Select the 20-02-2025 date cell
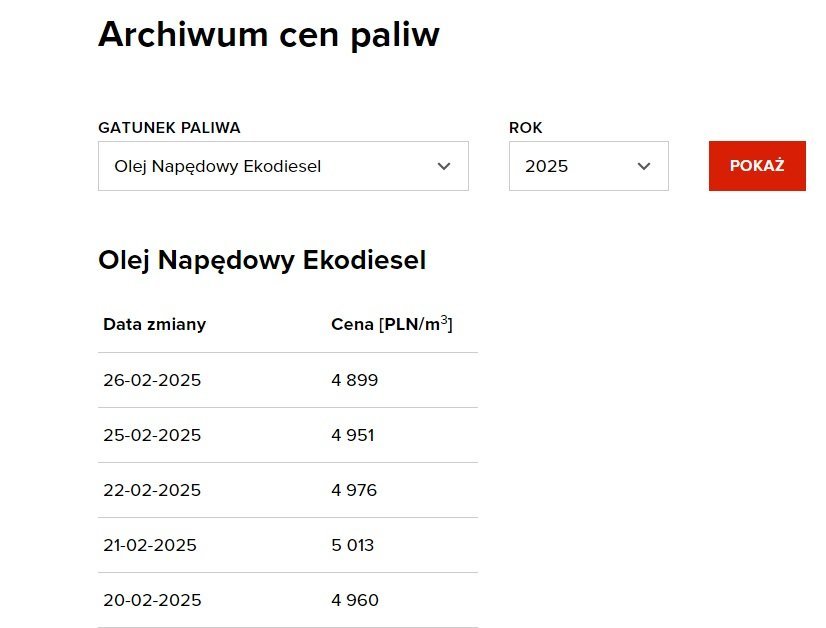This screenshot has width=826, height=628. pyautogui.click(x=152, y=600)
